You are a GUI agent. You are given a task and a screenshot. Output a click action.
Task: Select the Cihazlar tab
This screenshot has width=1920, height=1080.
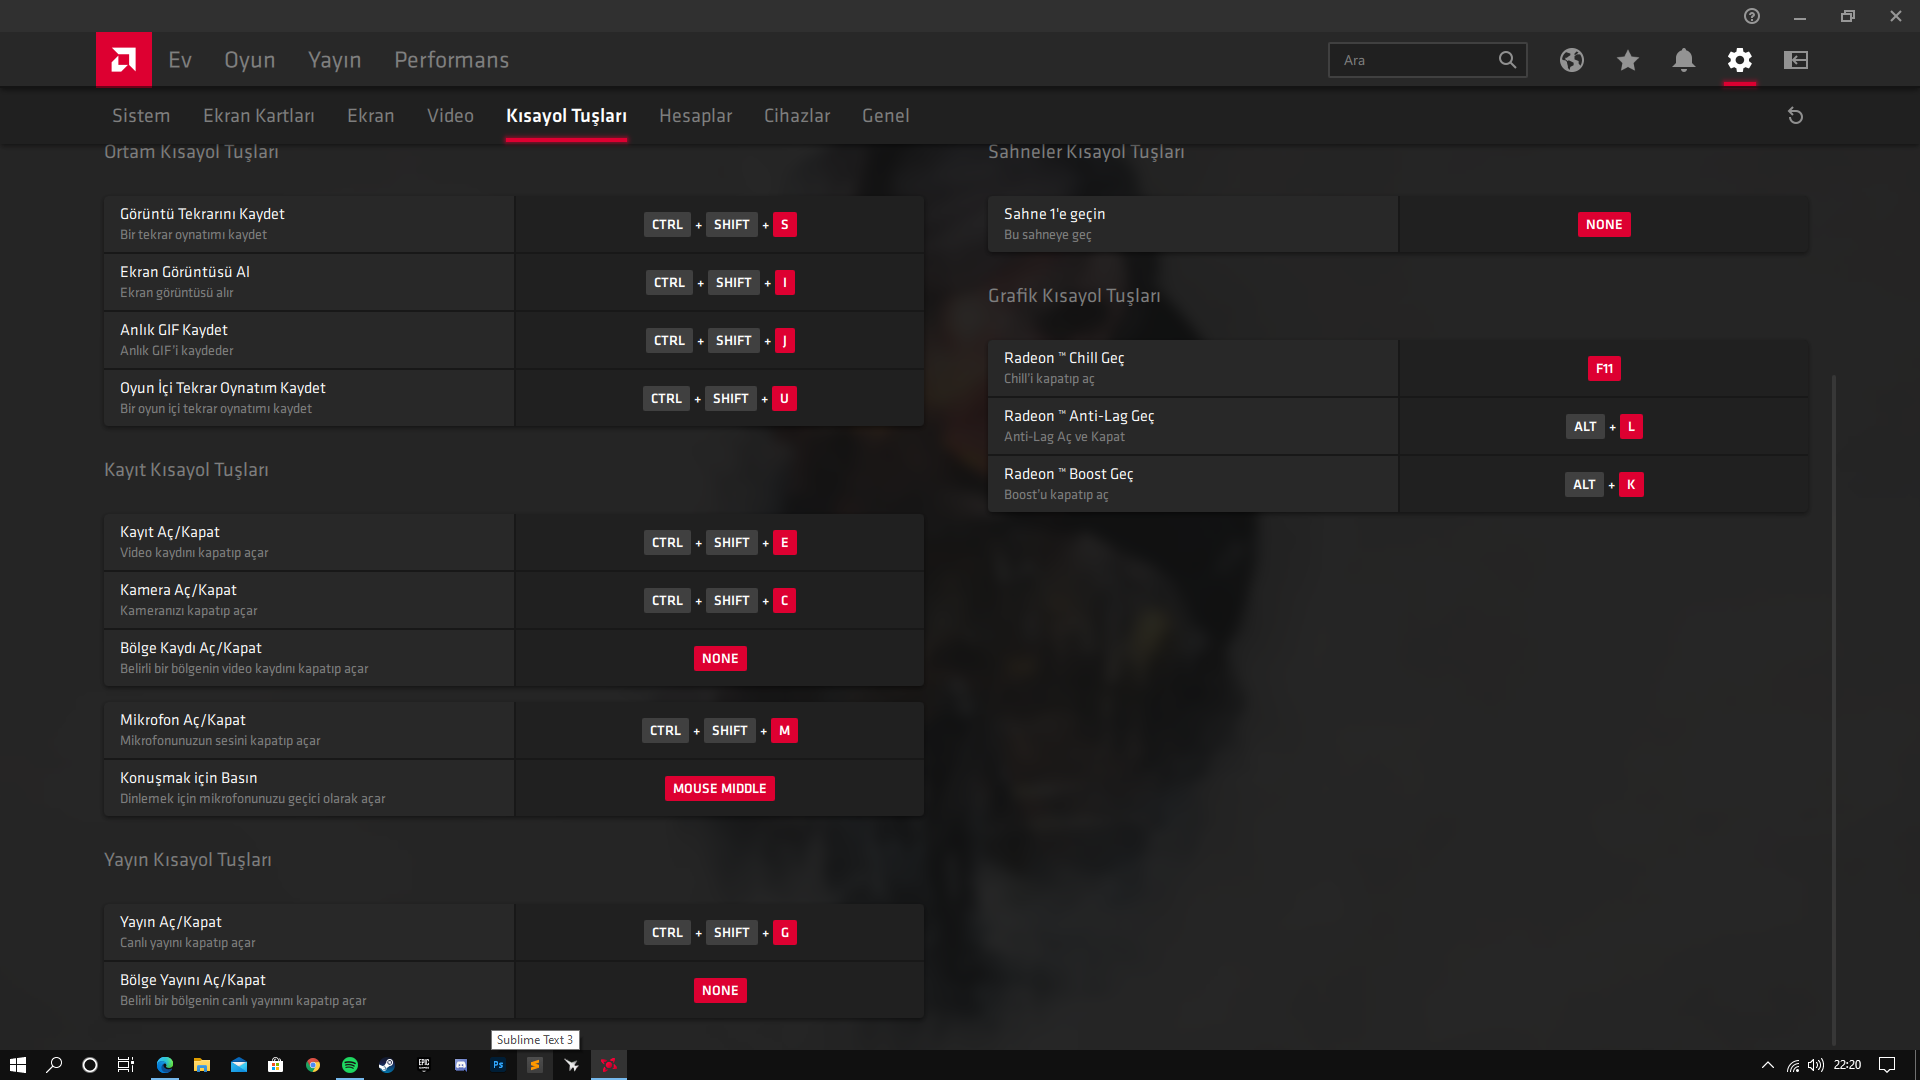pos(797,116)
